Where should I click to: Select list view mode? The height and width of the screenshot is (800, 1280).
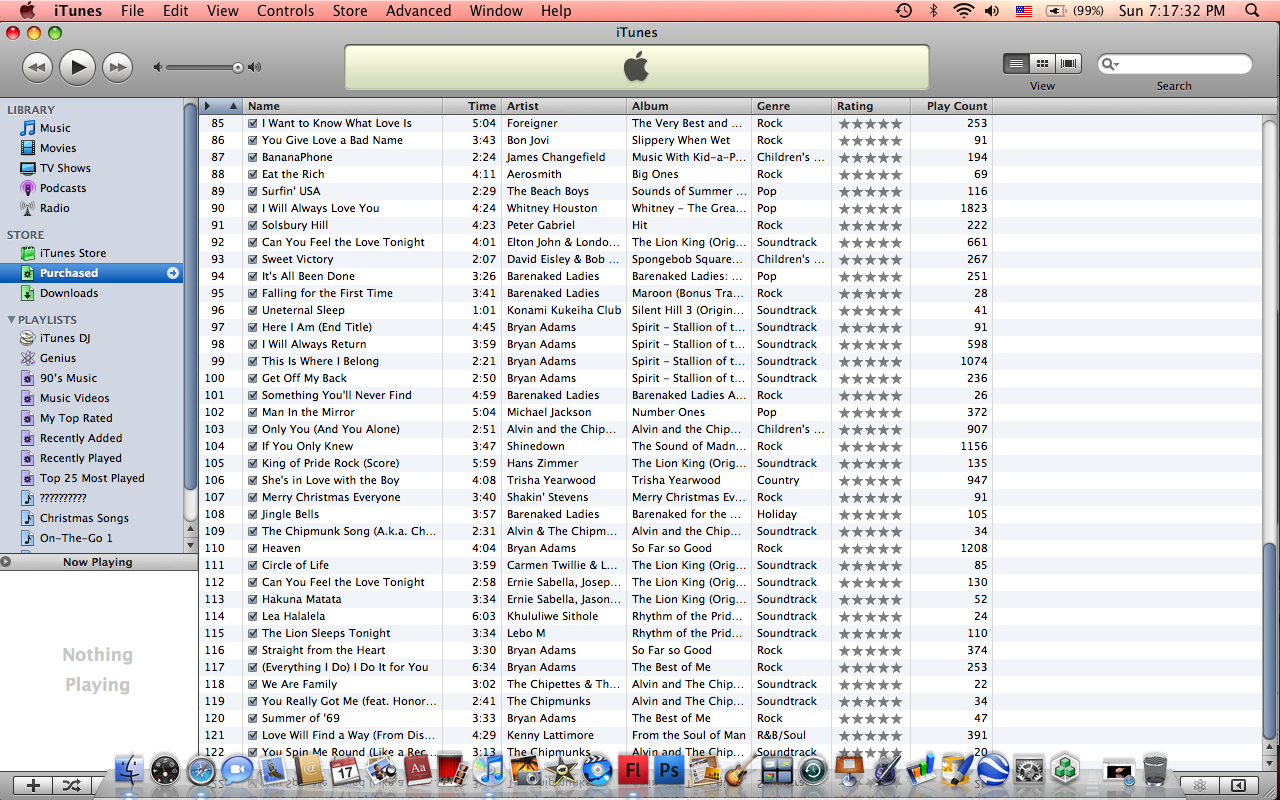click(1016, 64)
